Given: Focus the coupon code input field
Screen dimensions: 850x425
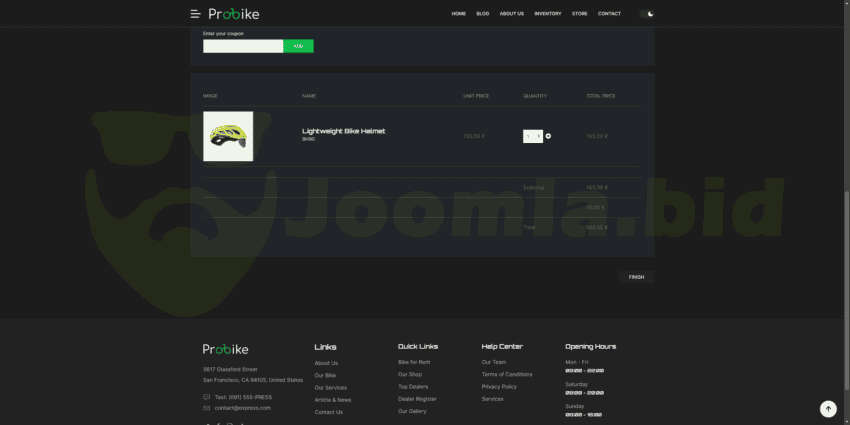Looking at the screenshot, I should [243, 46].
